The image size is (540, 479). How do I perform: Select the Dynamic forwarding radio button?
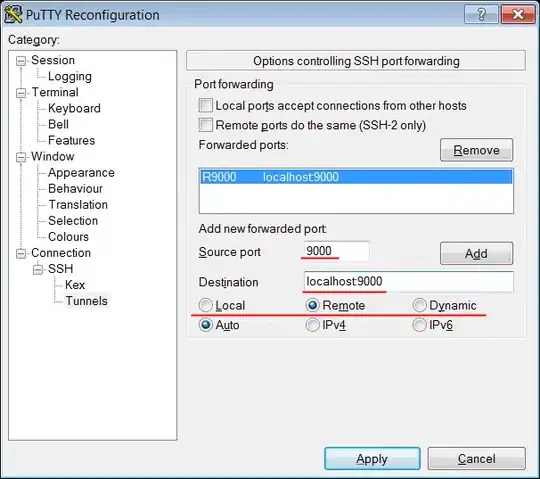(419, 305)
